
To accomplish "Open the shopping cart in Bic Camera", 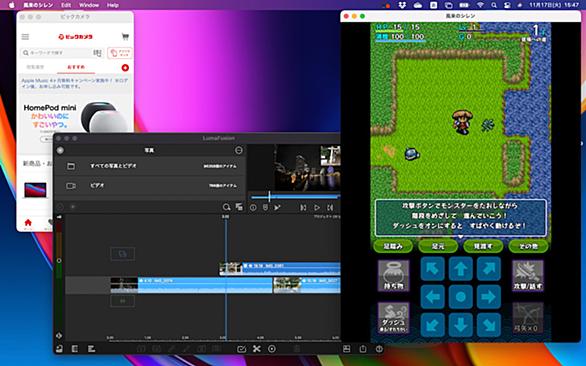I will point(125,37).
